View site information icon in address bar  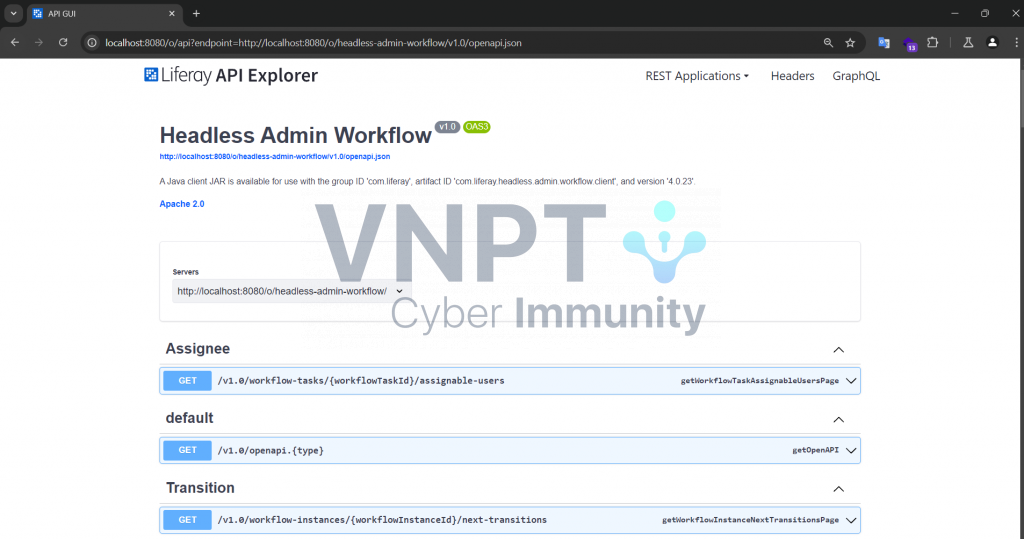point(92,43)
